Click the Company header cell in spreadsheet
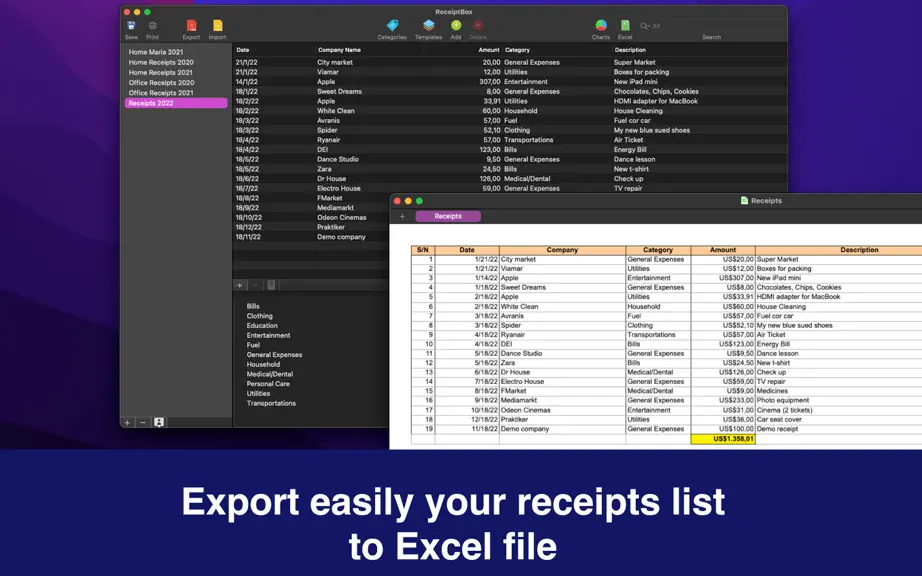 point(562,250)
